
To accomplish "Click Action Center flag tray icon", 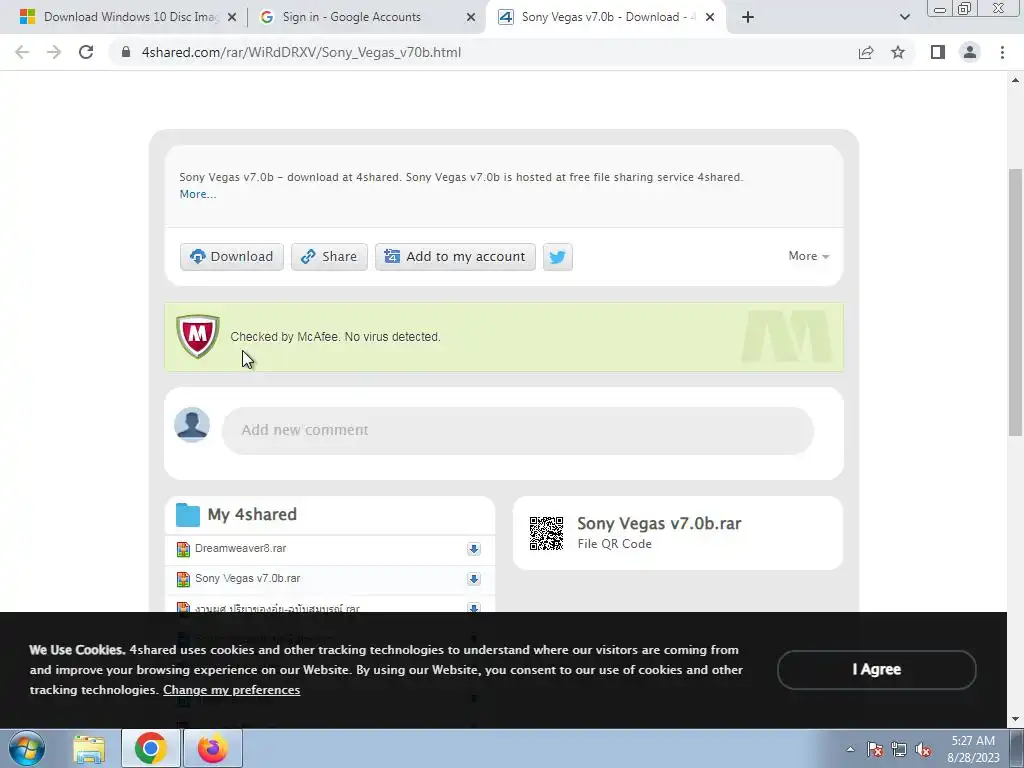I will 875,749.
